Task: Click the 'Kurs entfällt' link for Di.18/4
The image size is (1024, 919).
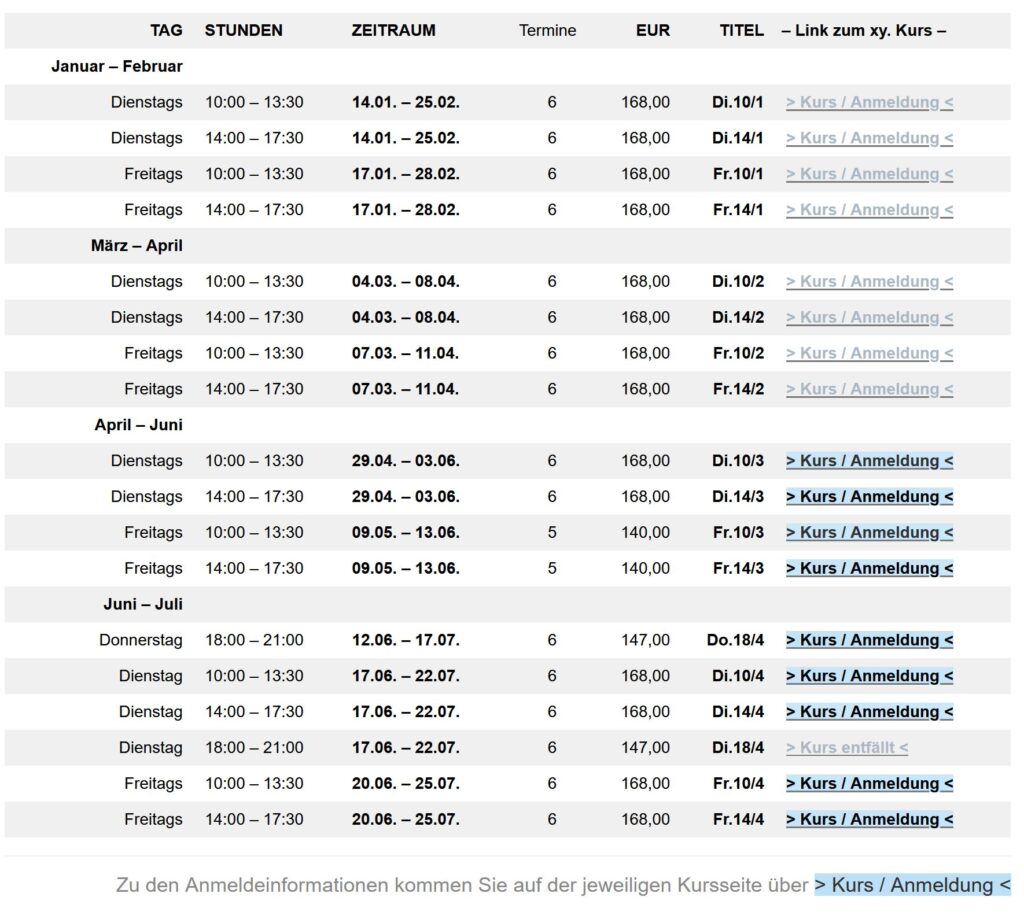Action: 847,748
